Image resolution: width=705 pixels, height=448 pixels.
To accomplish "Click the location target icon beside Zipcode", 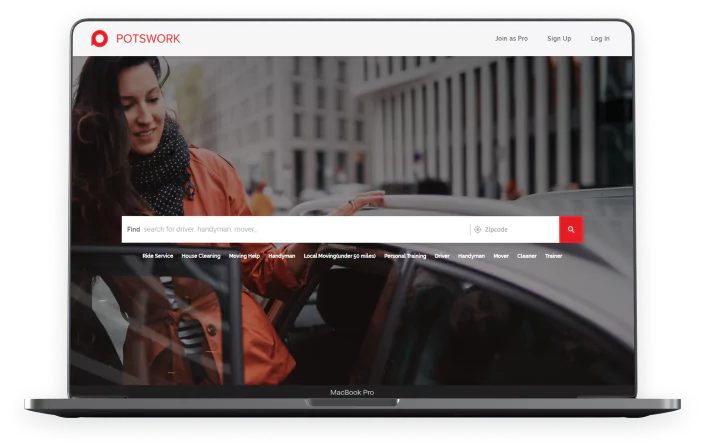I will pos(477,229).
